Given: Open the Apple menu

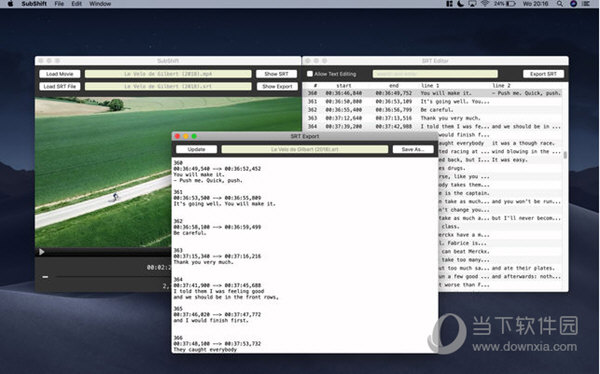Looking at the screenshot, I should (10, 4).
